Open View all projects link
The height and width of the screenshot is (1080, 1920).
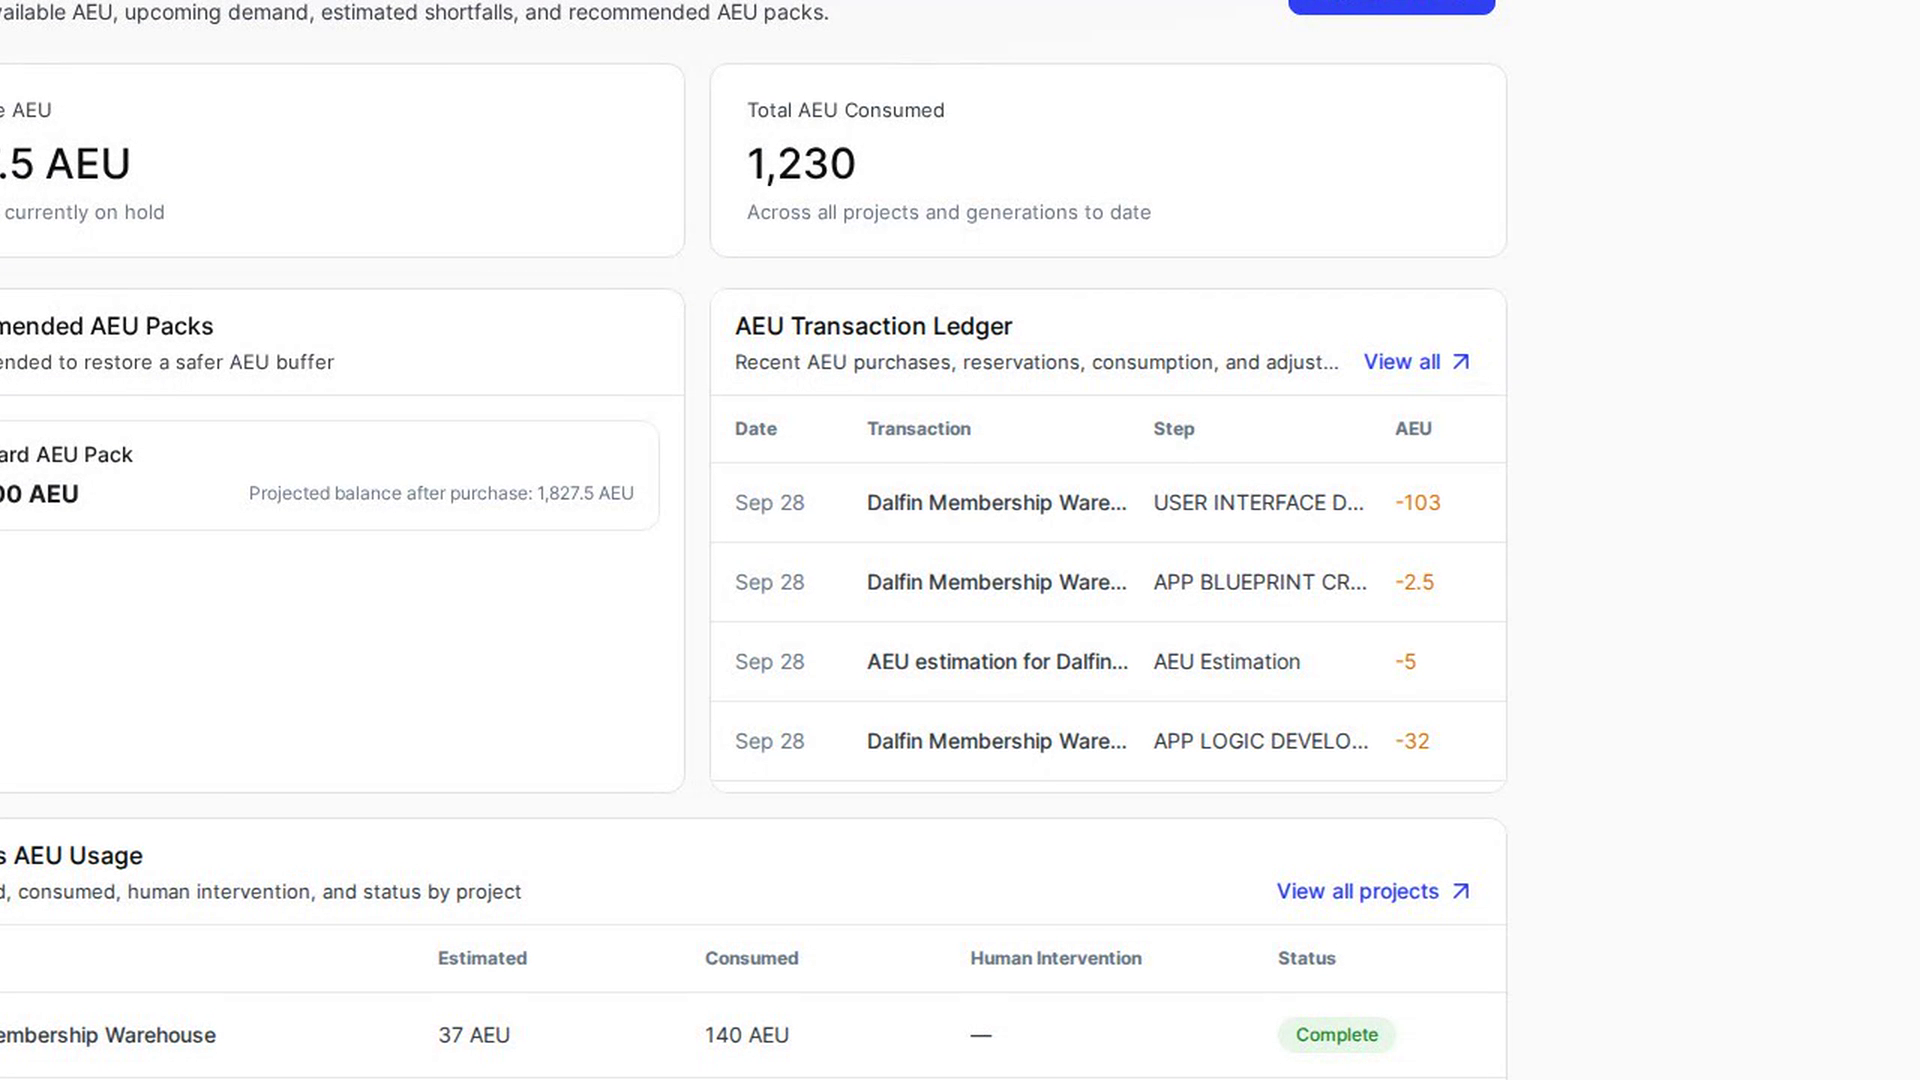click(1373, 891)
